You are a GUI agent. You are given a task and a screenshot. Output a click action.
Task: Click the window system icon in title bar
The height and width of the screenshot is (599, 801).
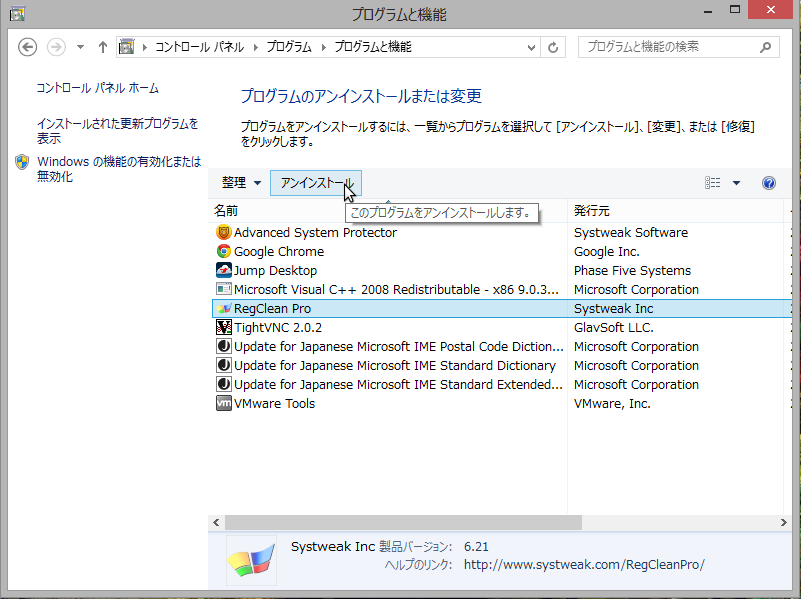click(17, 13)
